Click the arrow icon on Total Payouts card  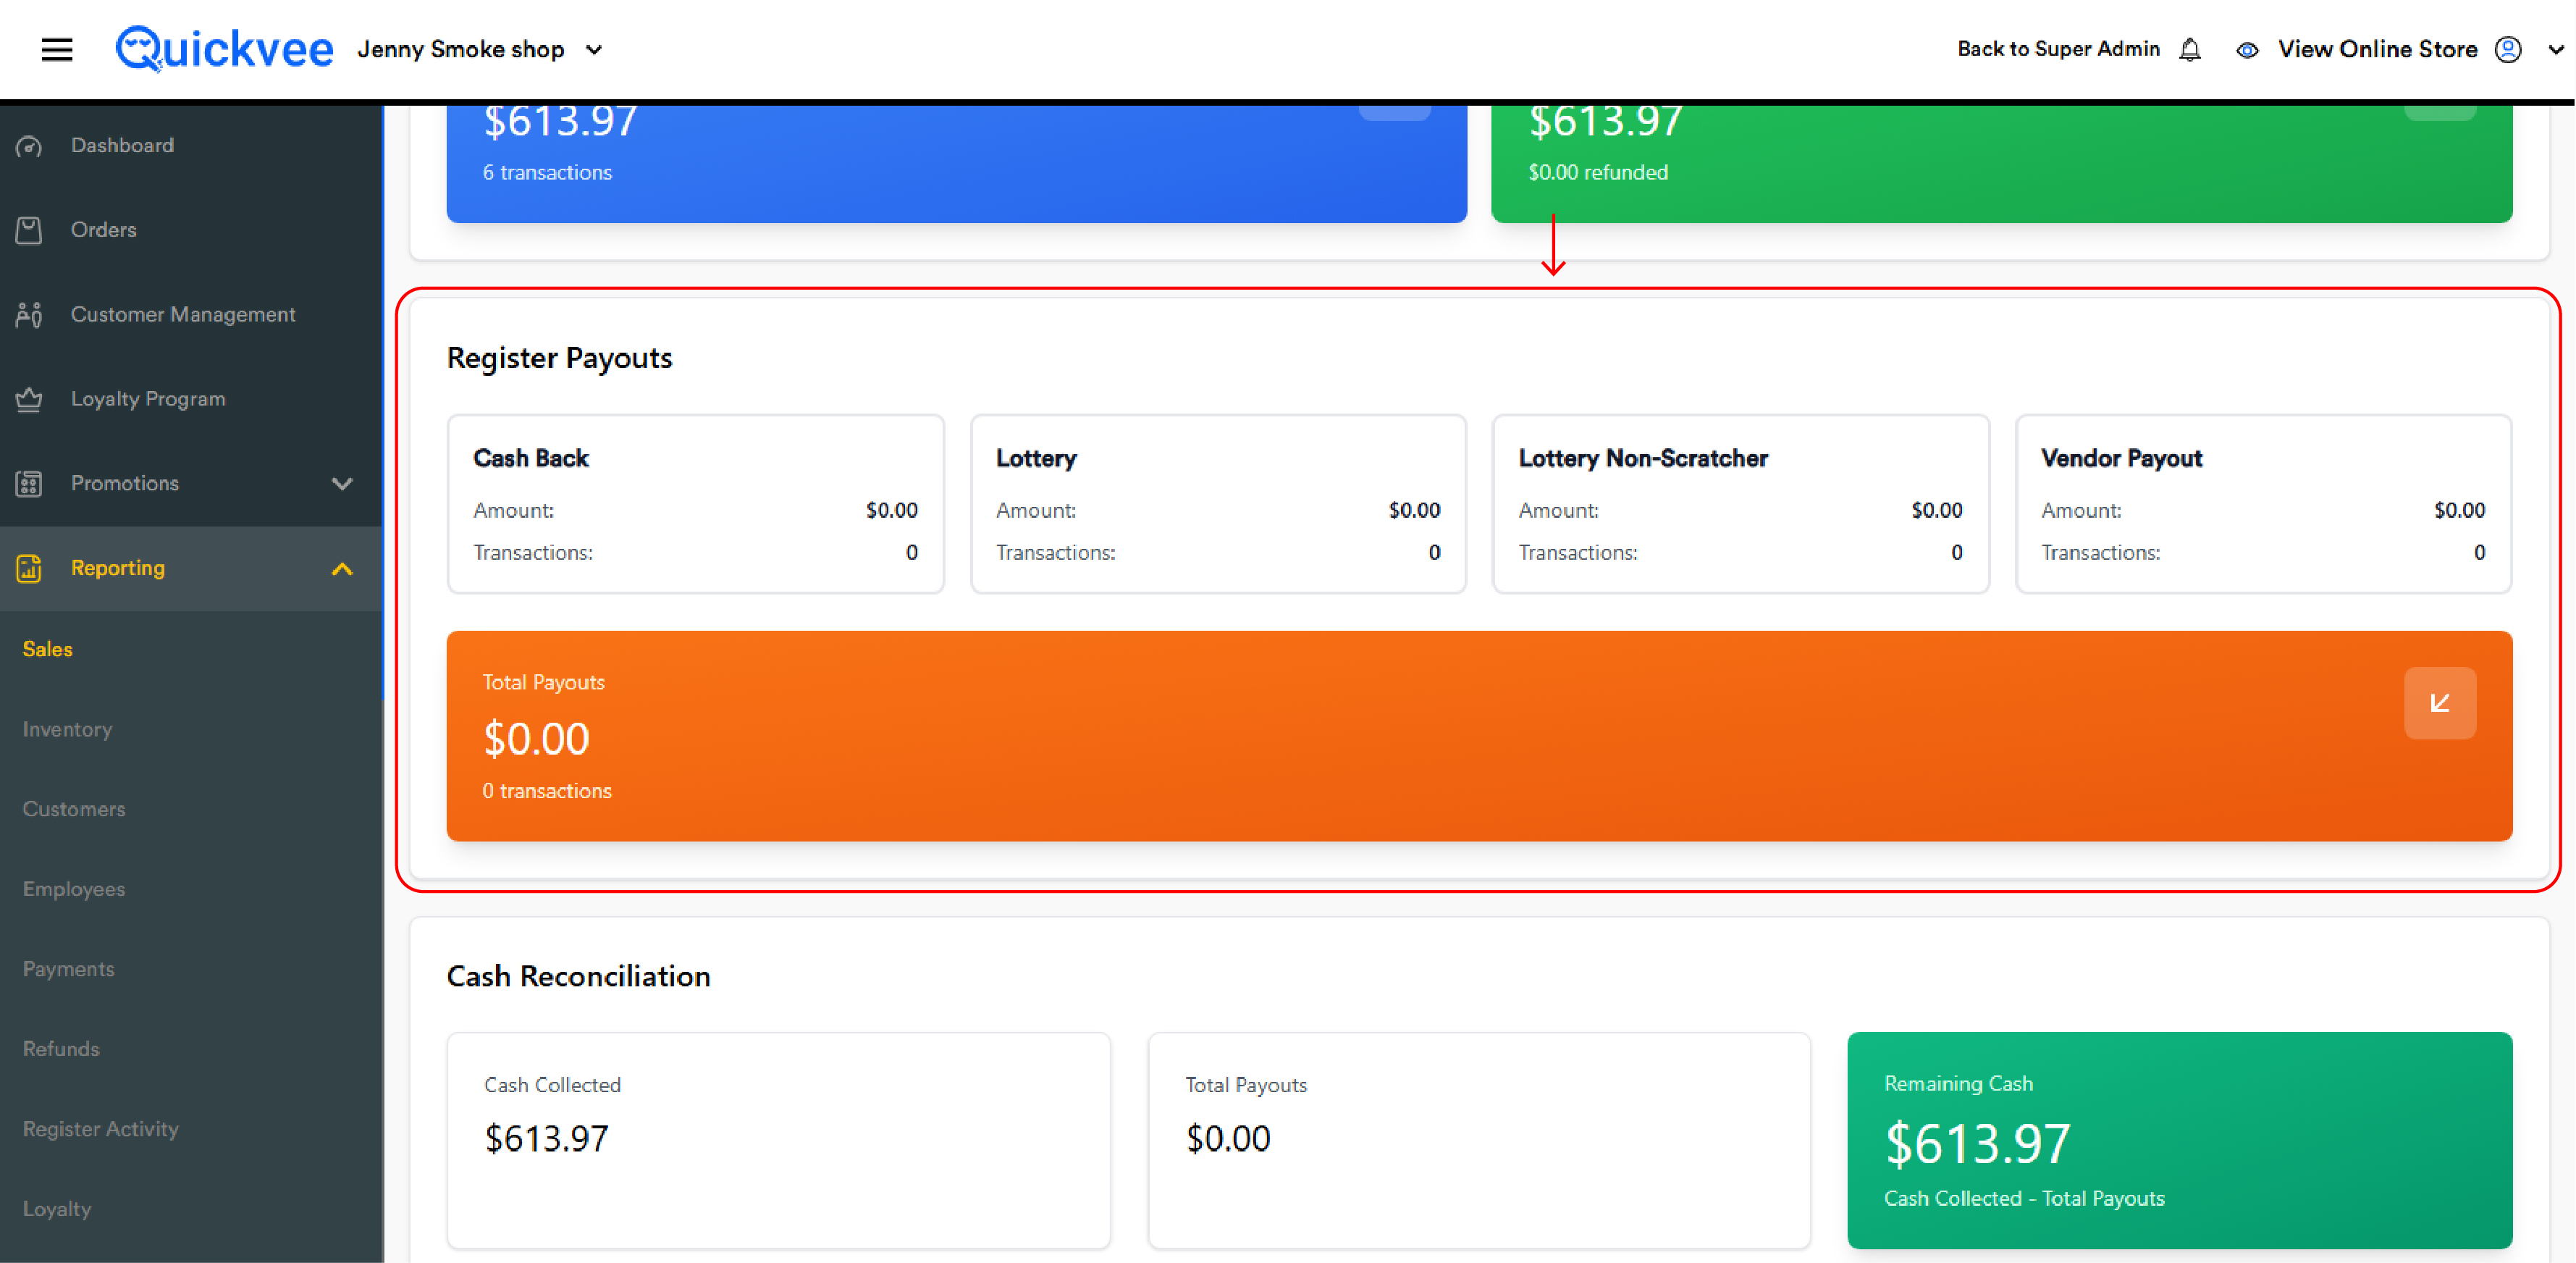coord(2440,703)
